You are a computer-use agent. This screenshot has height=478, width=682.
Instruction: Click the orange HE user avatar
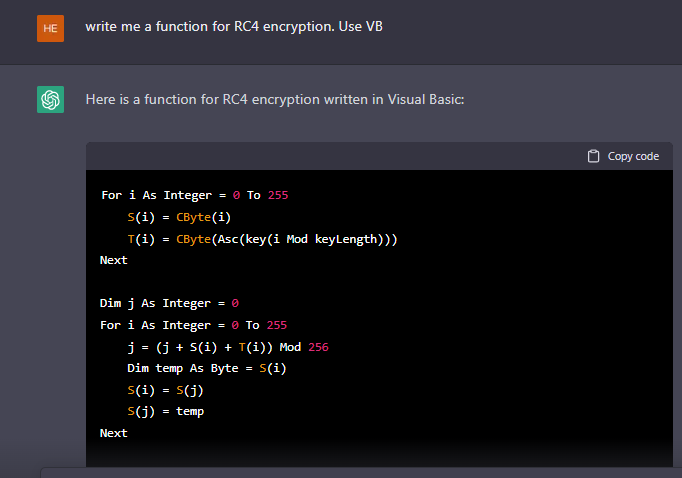tap(50, 28)
